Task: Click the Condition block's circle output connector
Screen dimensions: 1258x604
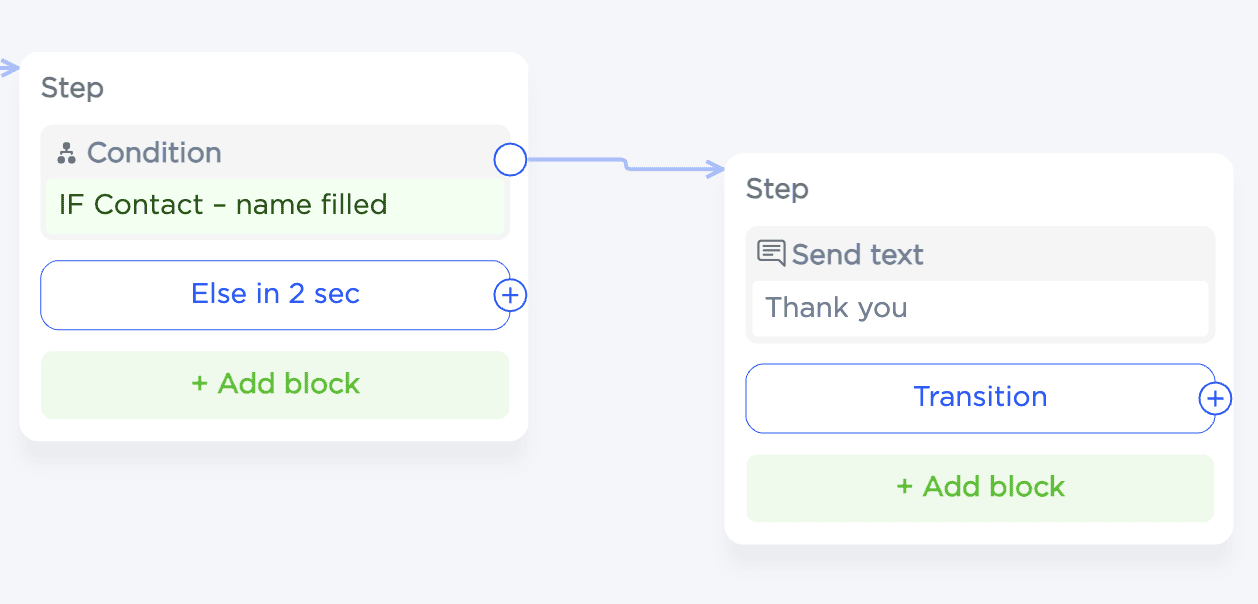Action: pos(510,159)
